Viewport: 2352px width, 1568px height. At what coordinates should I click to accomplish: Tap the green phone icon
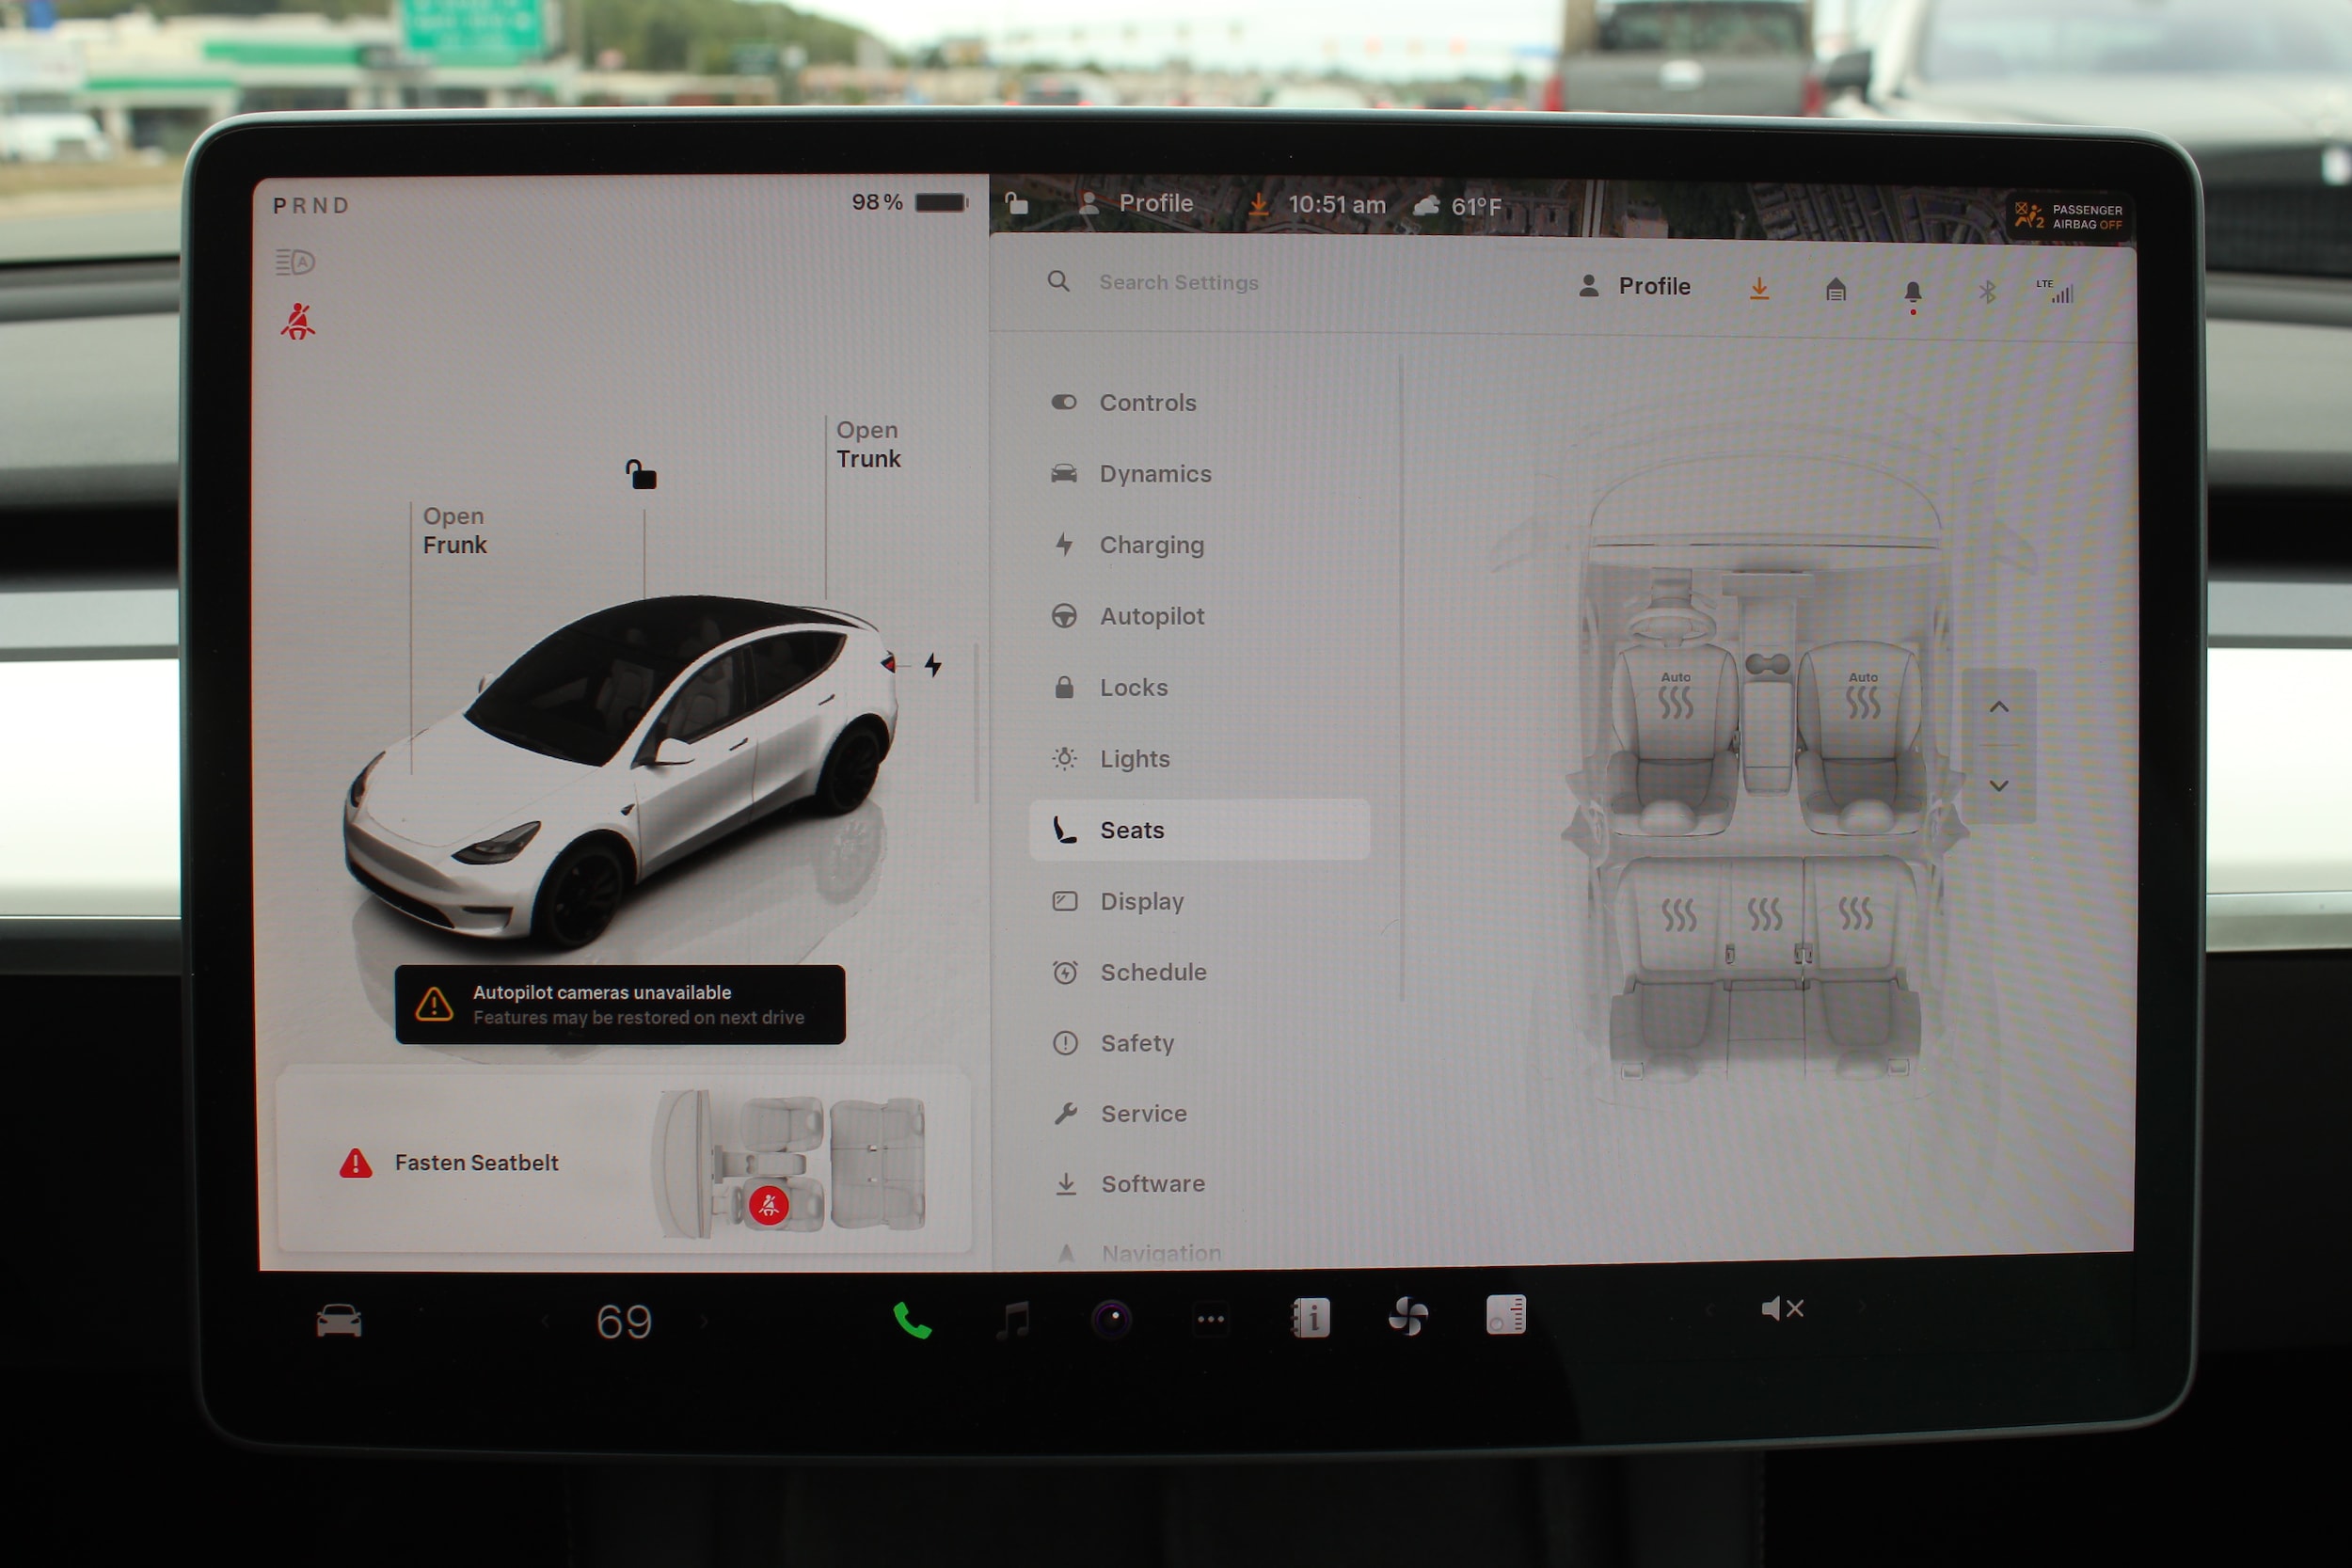tap(911, 1320)
